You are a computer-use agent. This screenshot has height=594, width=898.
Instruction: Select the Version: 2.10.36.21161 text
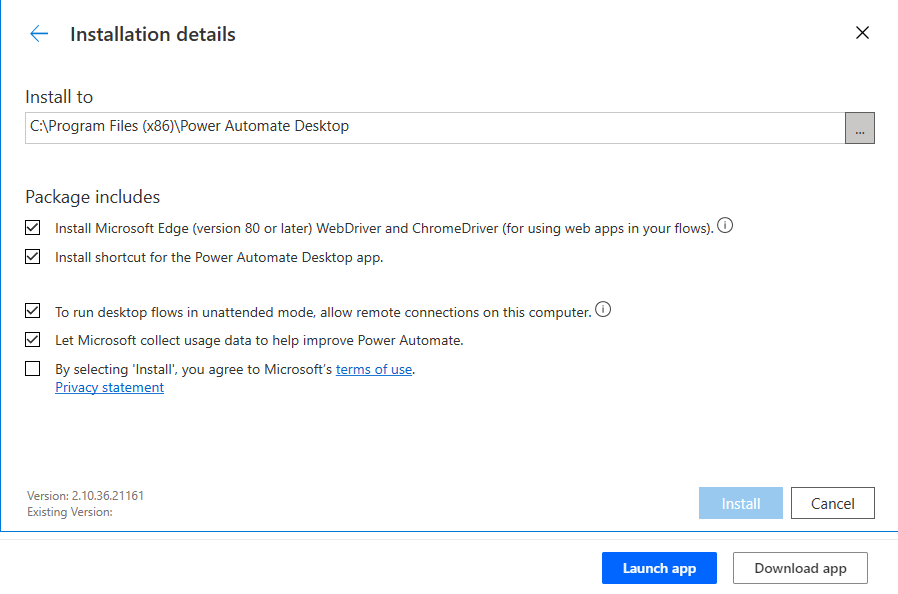(x=85, y=495)
